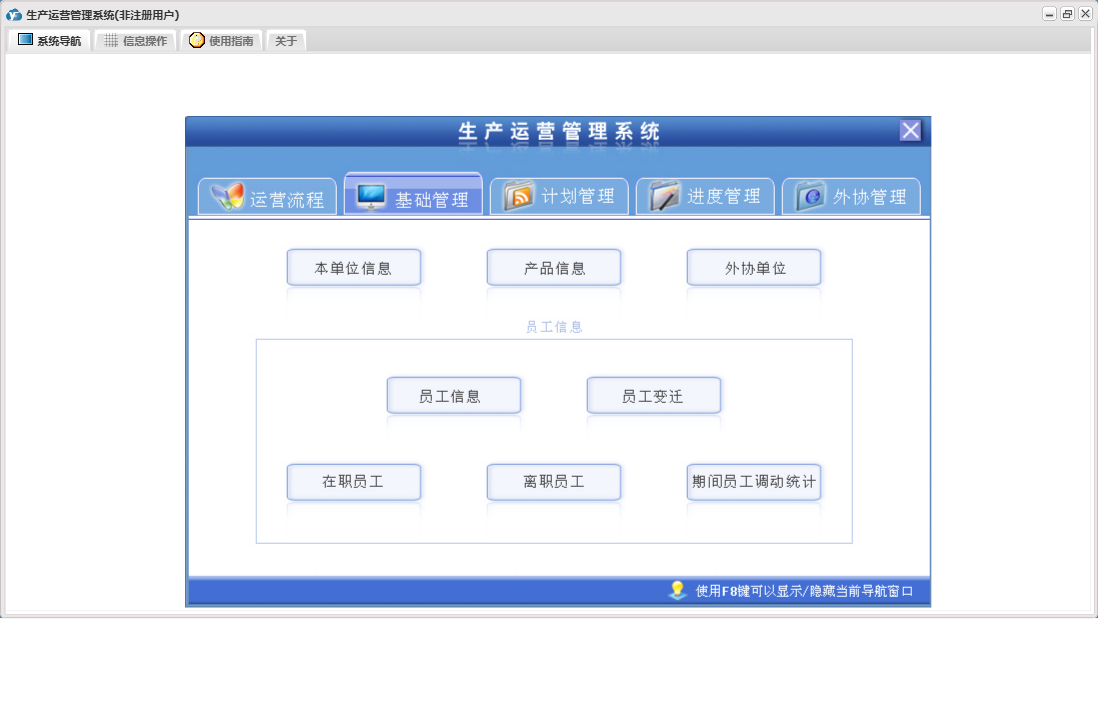The height and width of the screenshot is (716, 1098).
Task: Switch to the 基础管理 tab
Action: coord(413,194)
